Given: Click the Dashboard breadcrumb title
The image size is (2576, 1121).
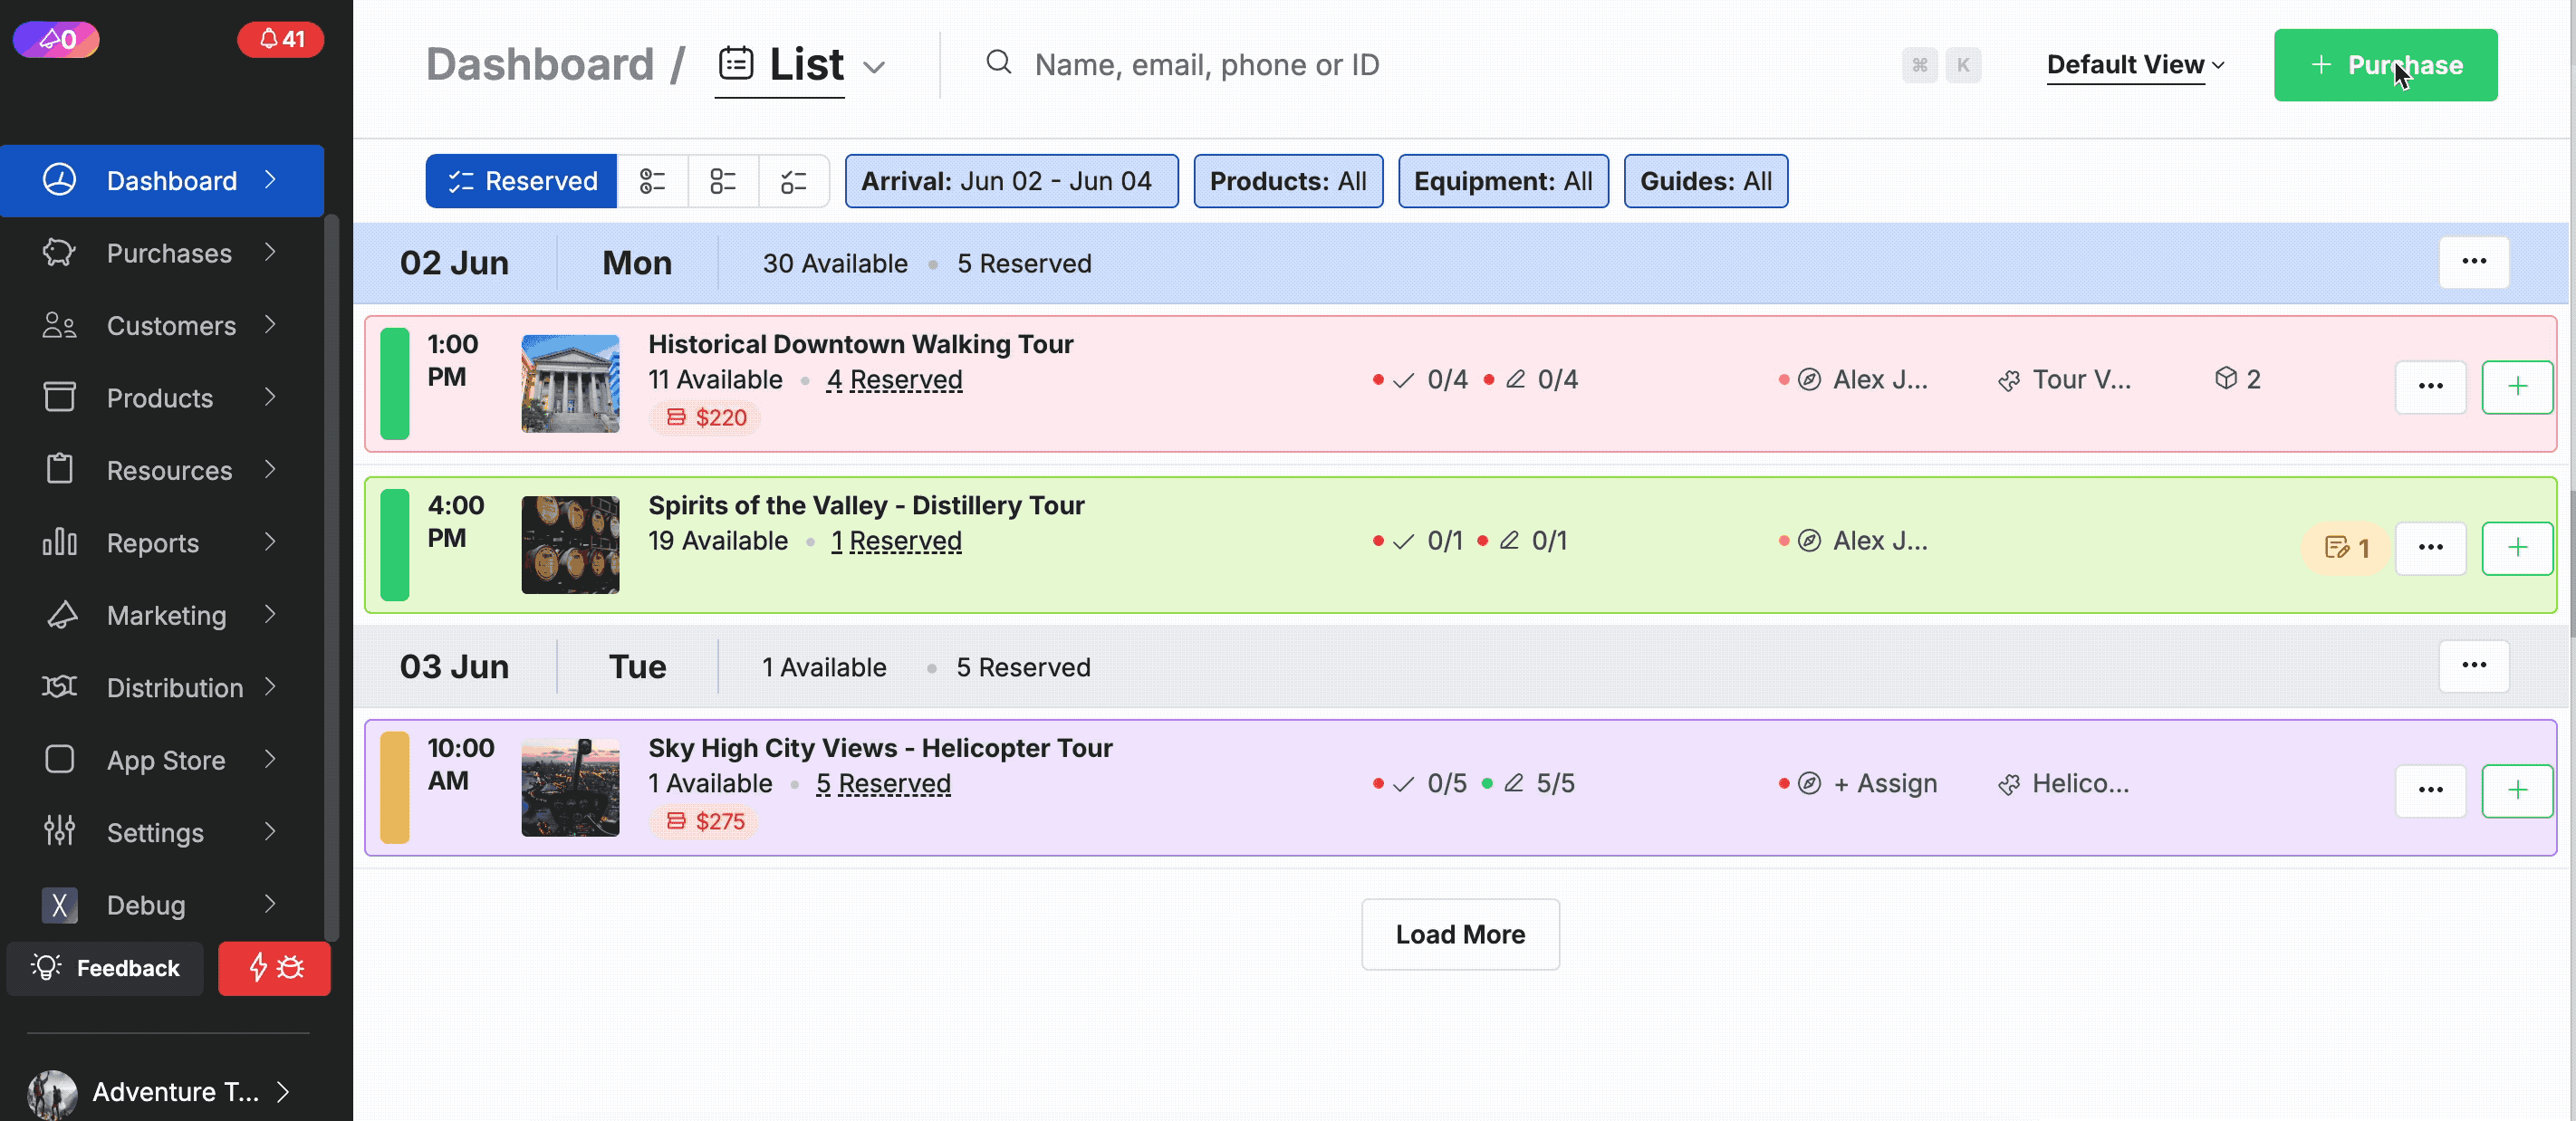Looking at the screenshot, I should 540,64.
